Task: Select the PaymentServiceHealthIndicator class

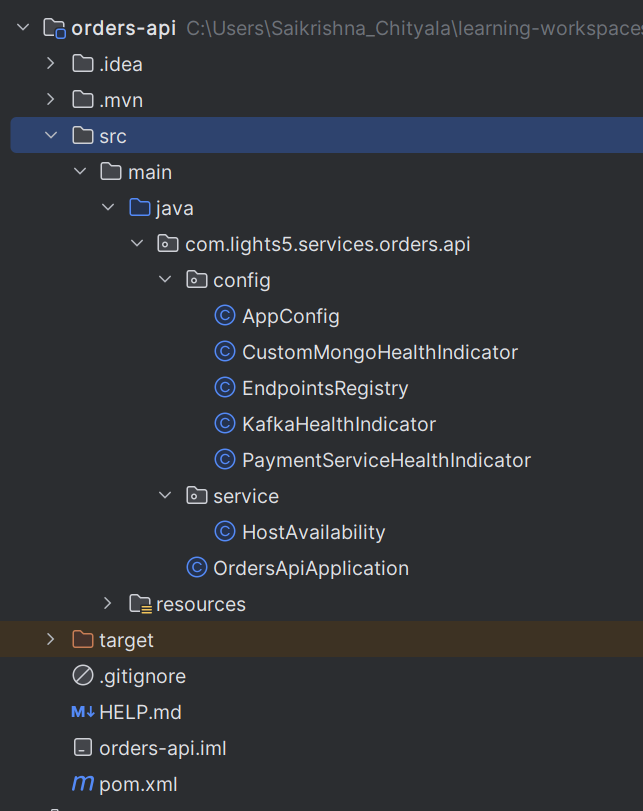Action: click(x=385, y=460)
